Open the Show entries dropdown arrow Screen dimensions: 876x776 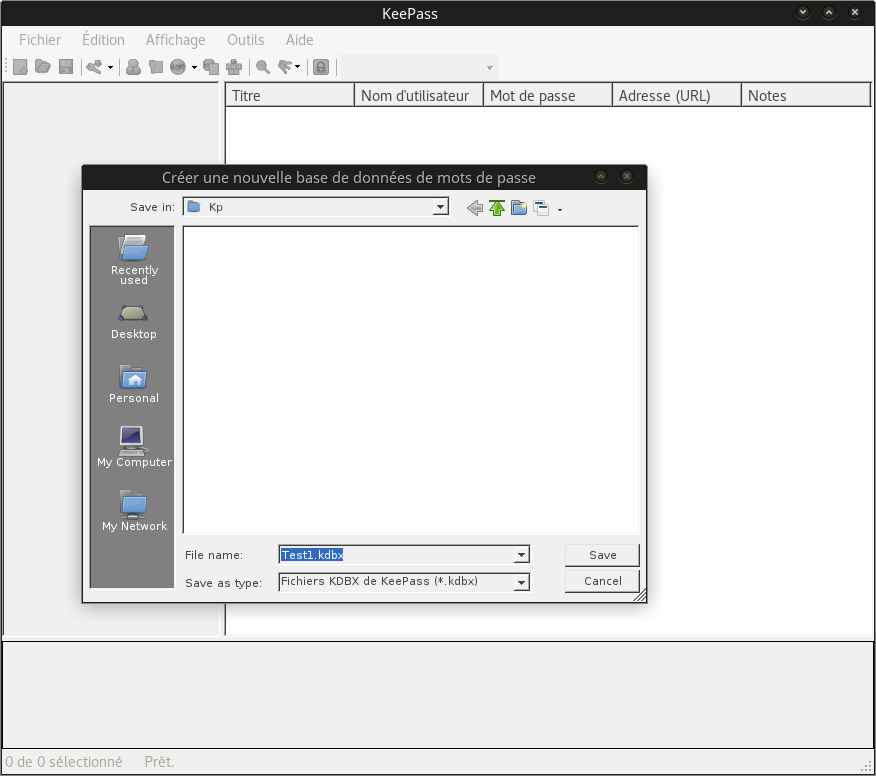pos(297,67)
